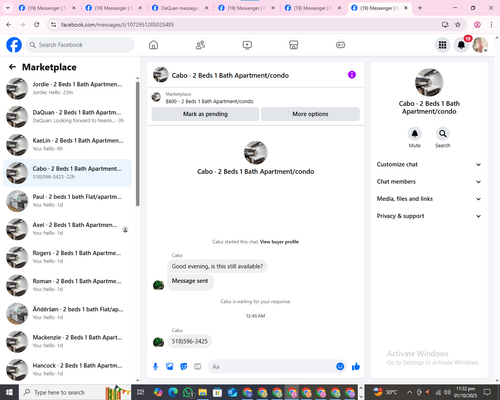Send a thumbs up like
This screenshot has height=400, width=500.
click(x=356, y=367)
